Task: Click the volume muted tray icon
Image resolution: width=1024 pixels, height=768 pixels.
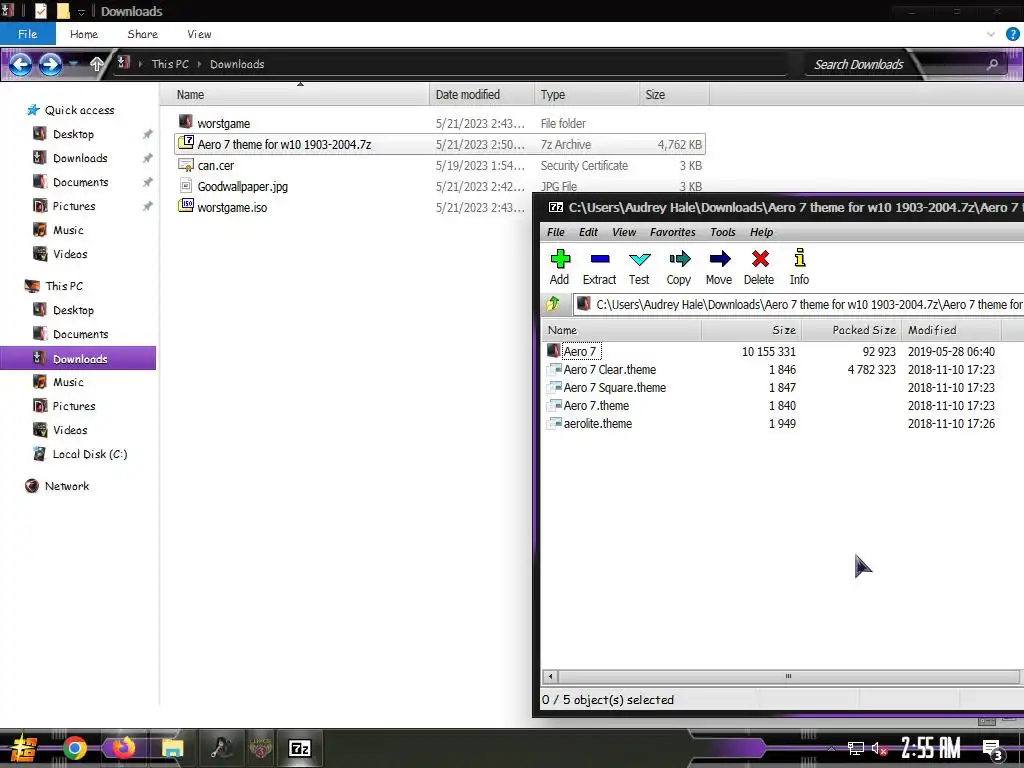Action: coord(879,749)
